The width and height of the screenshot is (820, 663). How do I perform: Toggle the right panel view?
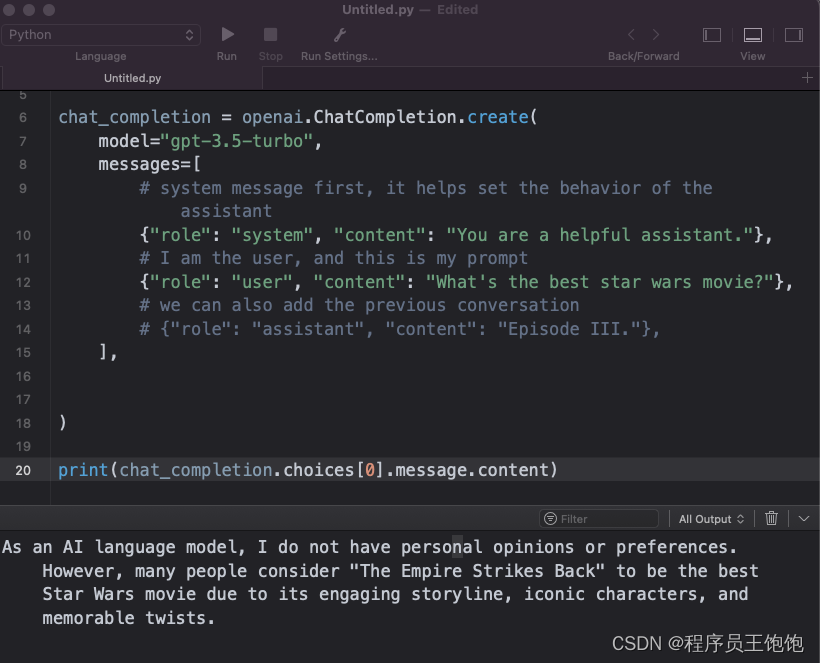pos(794,33)
